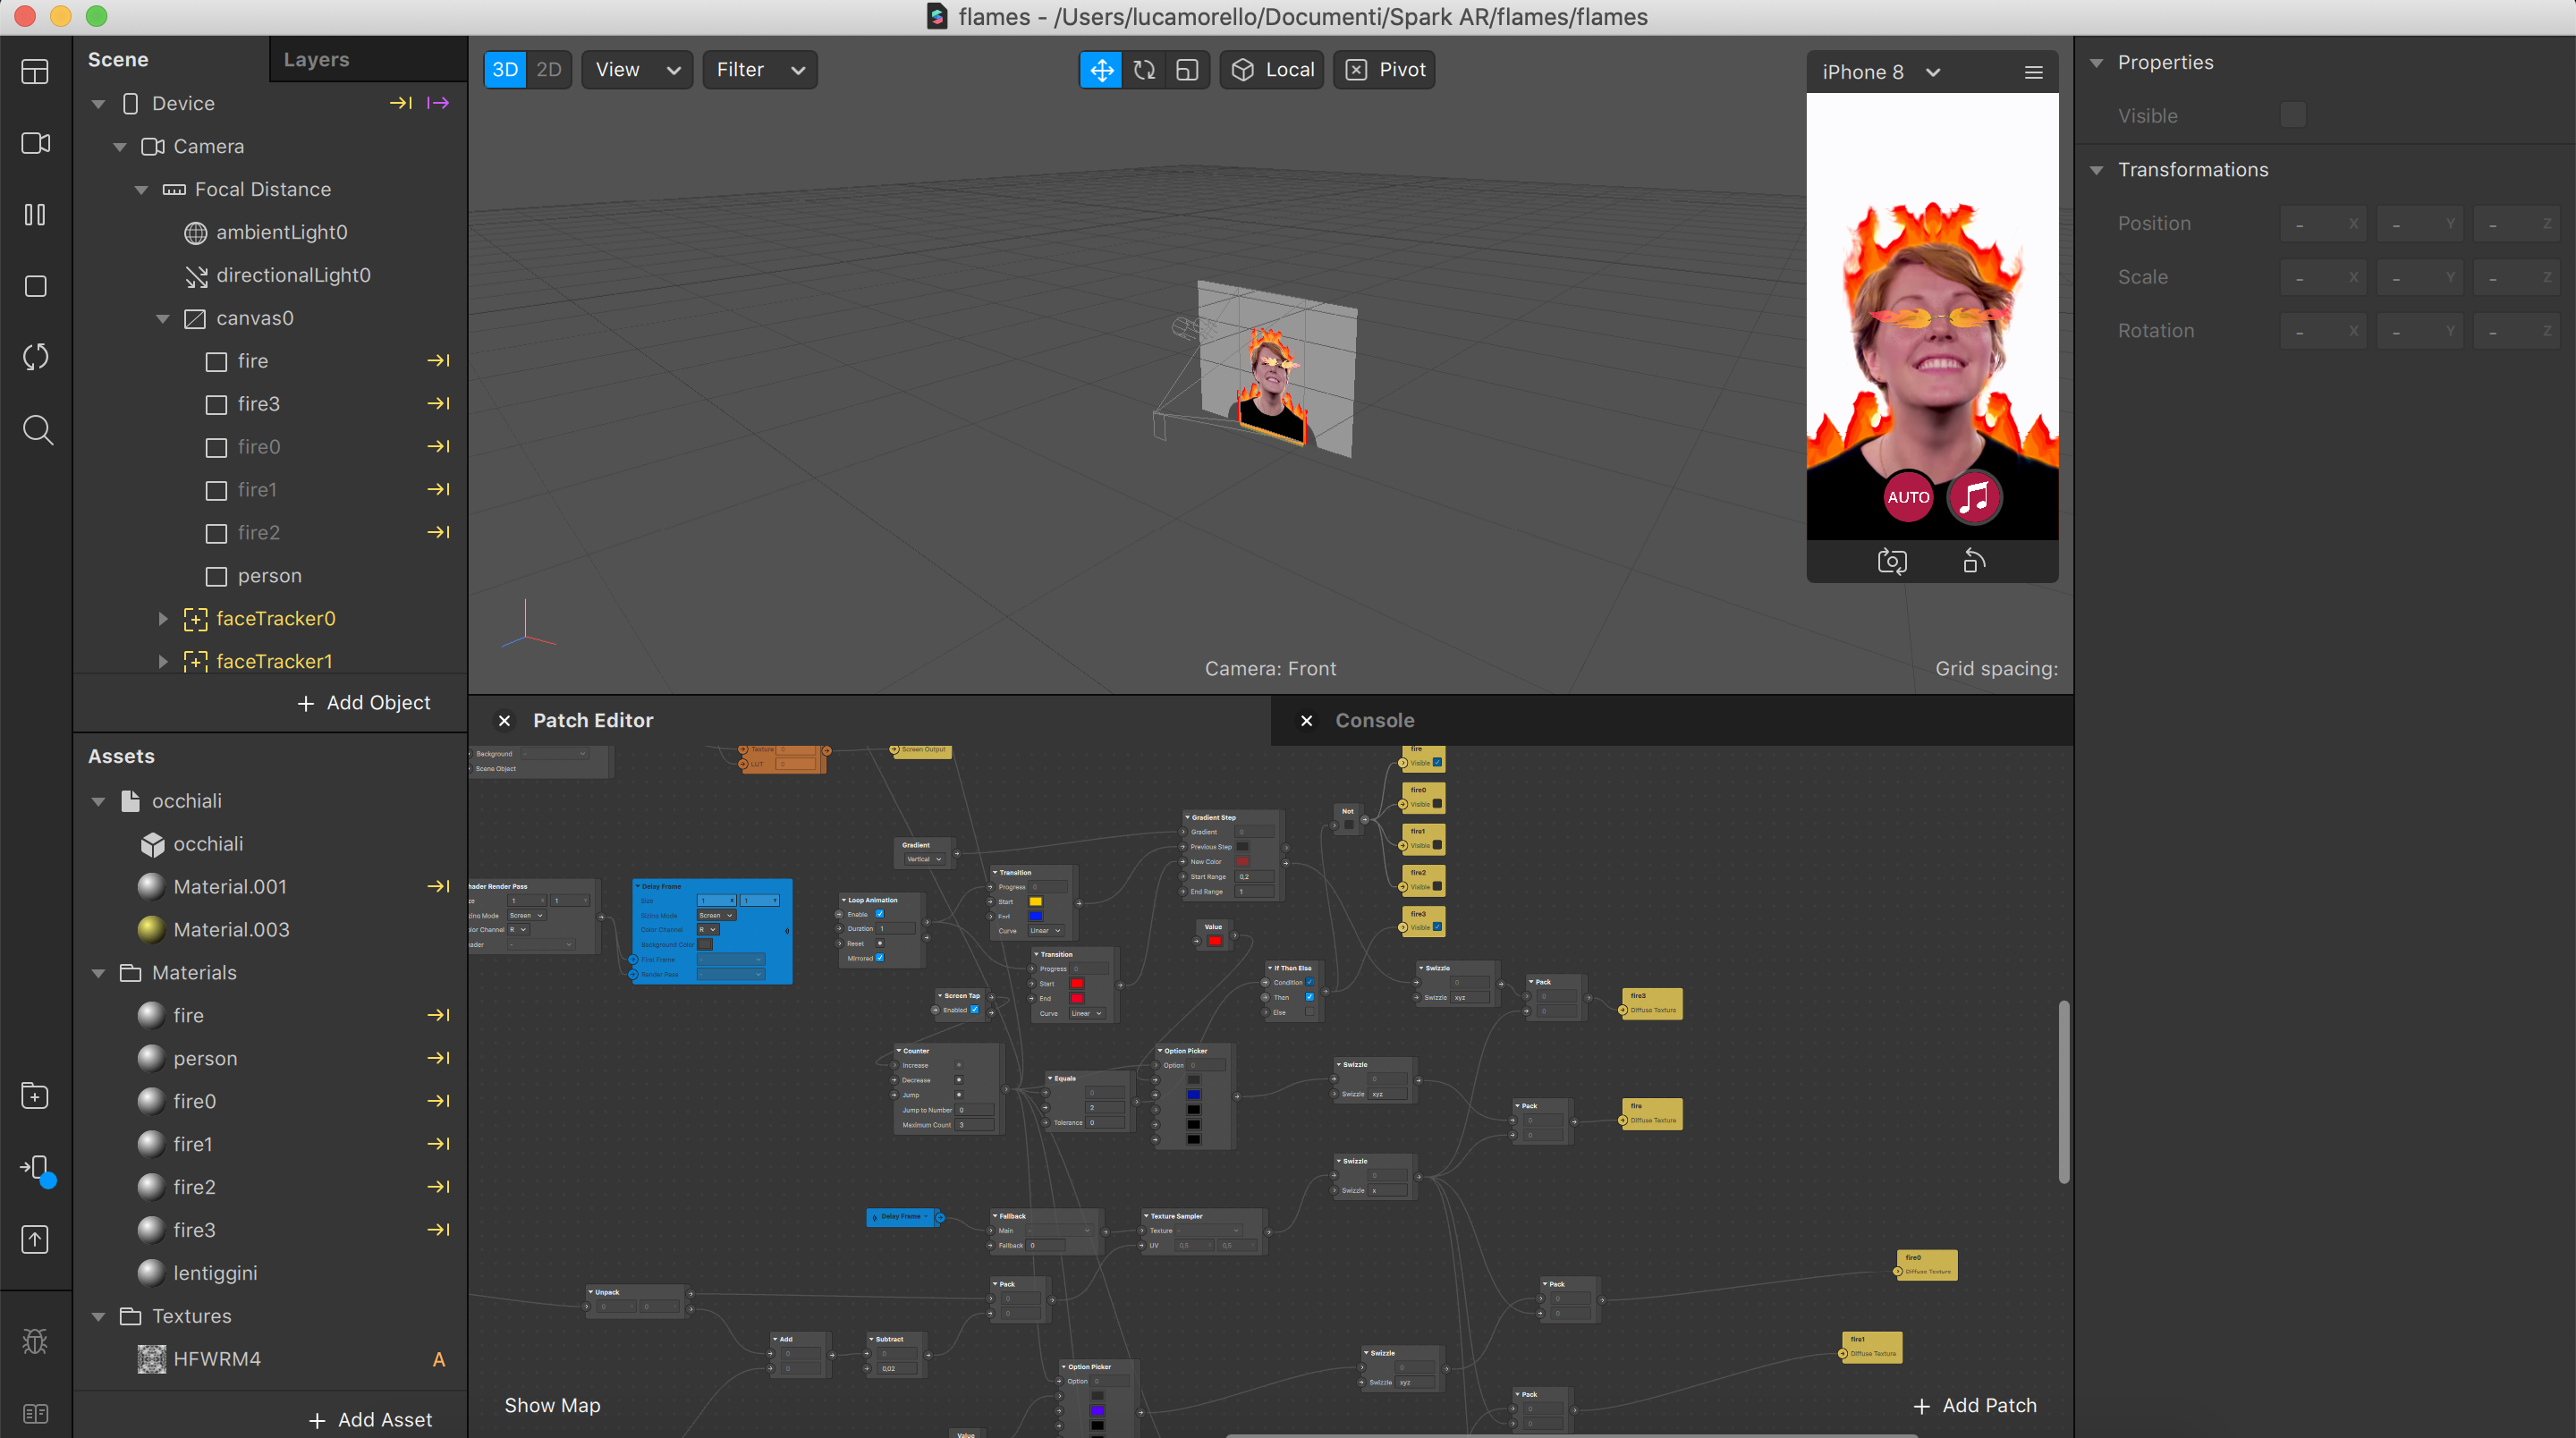2576x1438 pixels.
Task: Click the bug report icon in the sidebar
Action: click(36, 1341)
